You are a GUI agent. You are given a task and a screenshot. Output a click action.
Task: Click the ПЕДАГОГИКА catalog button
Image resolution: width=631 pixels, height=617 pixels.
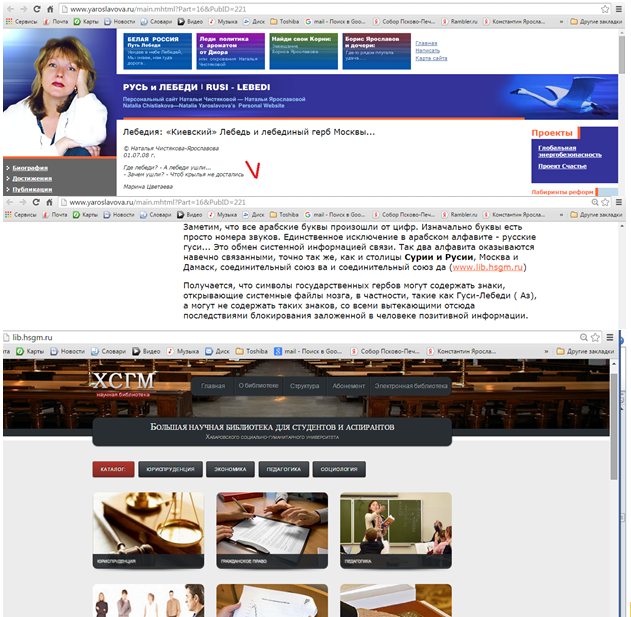[284, 469]
